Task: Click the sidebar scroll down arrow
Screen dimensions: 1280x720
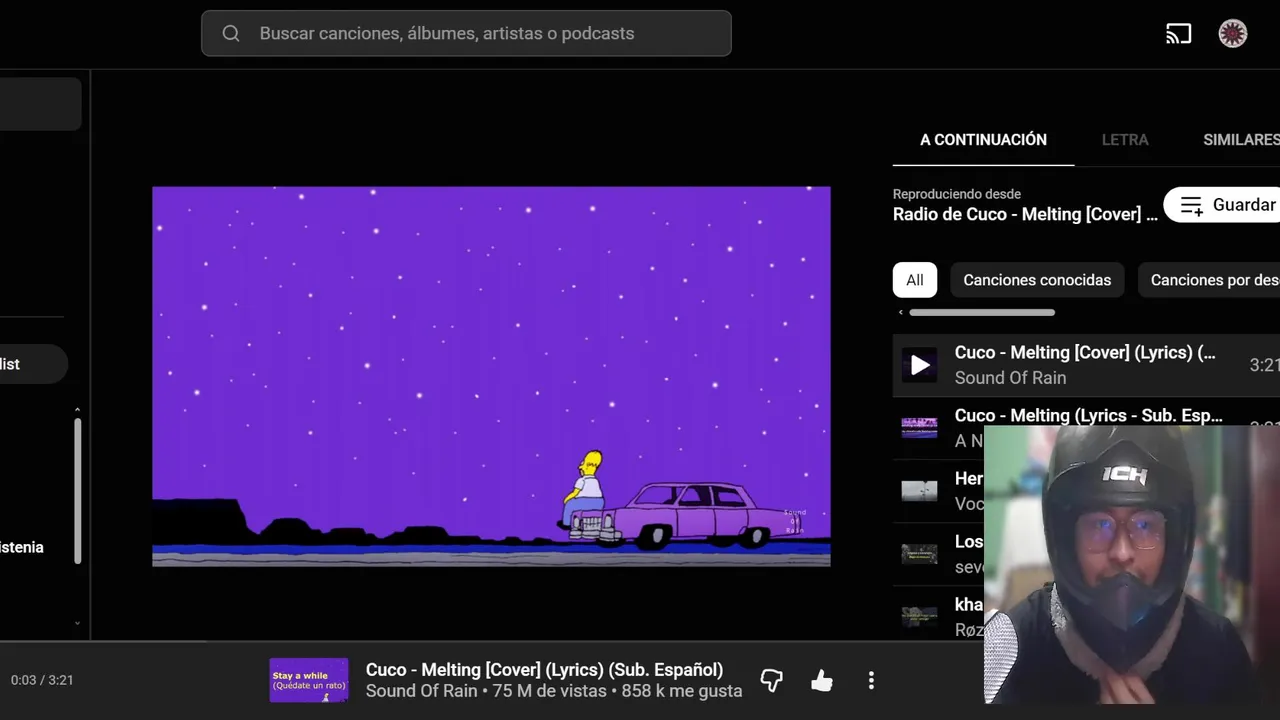Action: coord(77,624)
